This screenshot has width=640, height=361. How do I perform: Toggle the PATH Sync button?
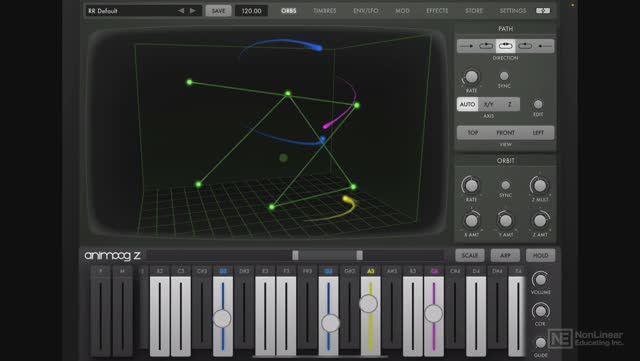(504, 76)
